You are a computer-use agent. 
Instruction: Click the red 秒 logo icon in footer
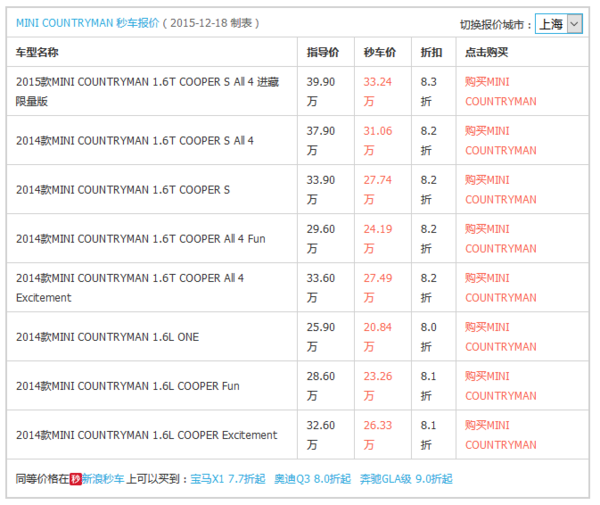coord(75,479)
